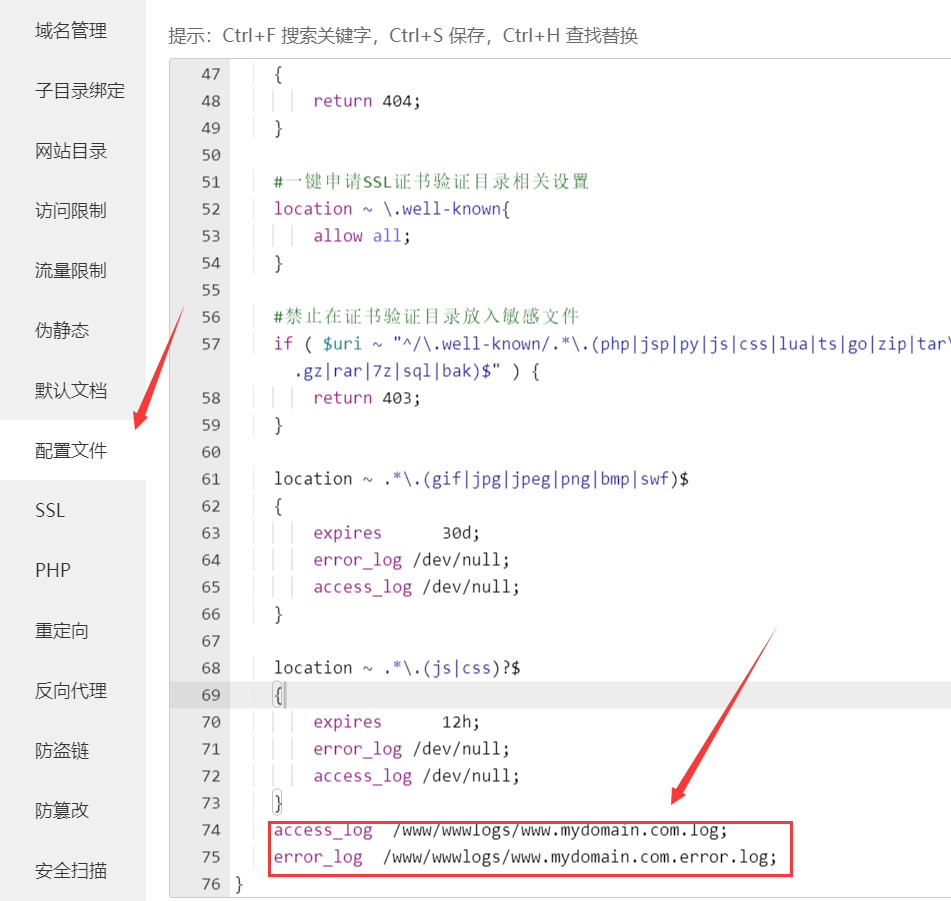The image size is (951, 901).
Task: Click line number 52 in gutter
Action: click(x=210, y=209)
